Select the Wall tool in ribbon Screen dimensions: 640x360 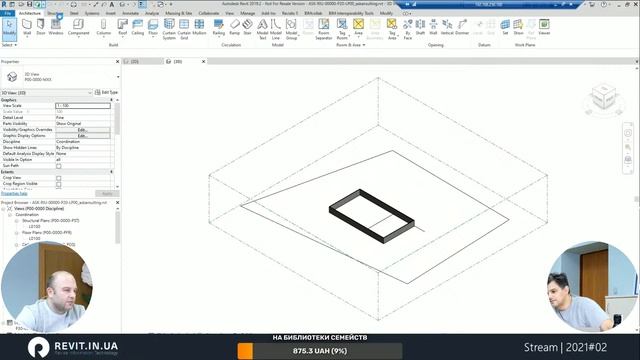(x=27, y=27)
